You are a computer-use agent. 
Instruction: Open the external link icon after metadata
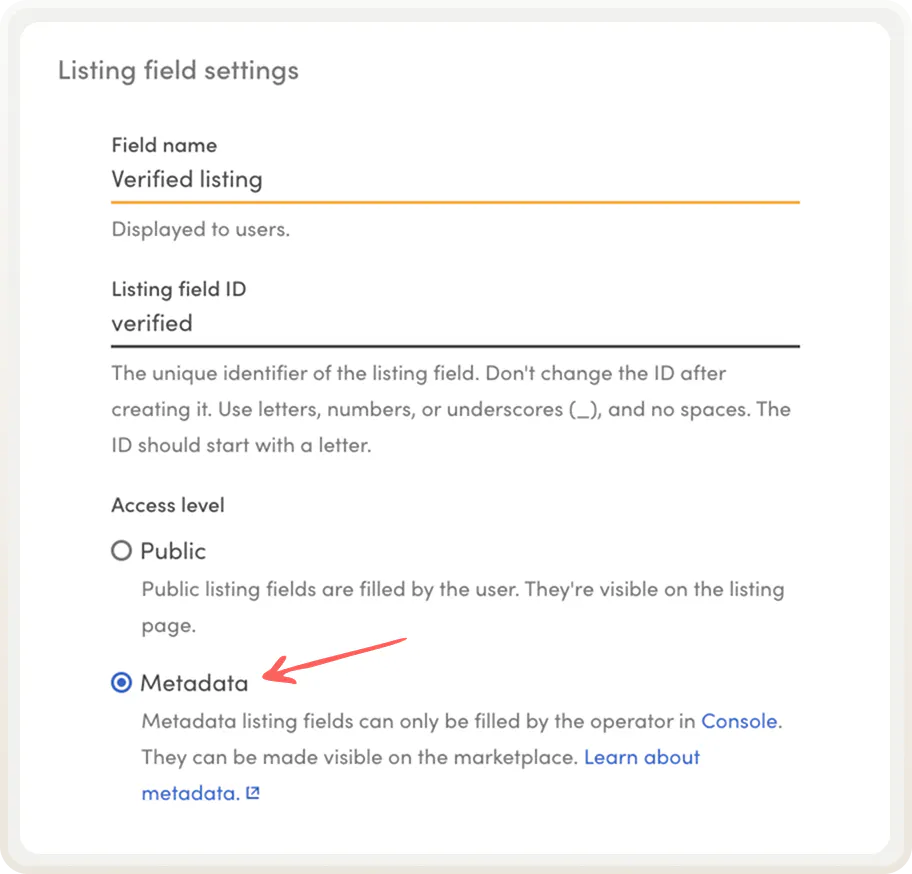(253, 794)
